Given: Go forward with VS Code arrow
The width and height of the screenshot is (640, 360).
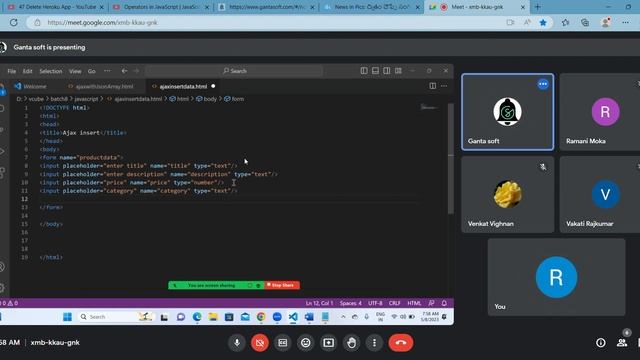Looking at the screenshot, I should [x=136, y=71].
